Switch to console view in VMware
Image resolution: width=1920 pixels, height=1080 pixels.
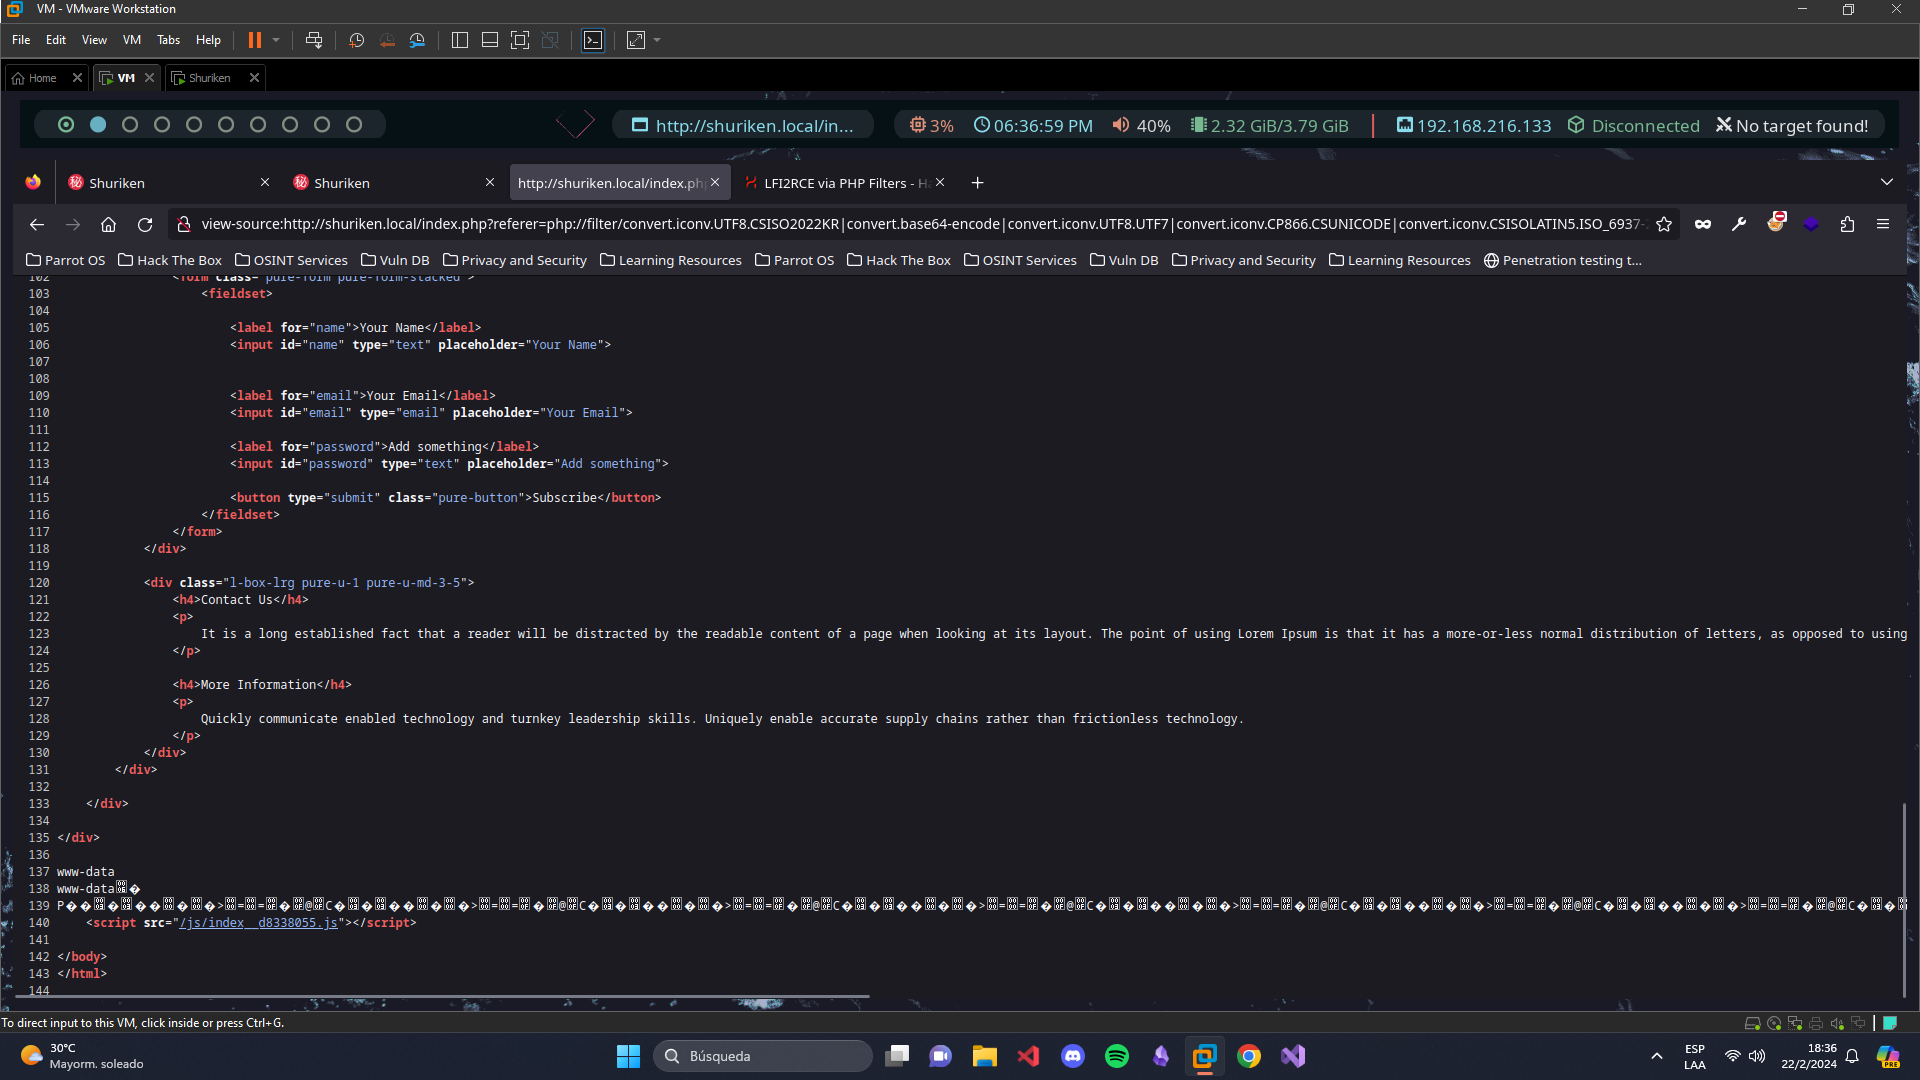point(593,40)
